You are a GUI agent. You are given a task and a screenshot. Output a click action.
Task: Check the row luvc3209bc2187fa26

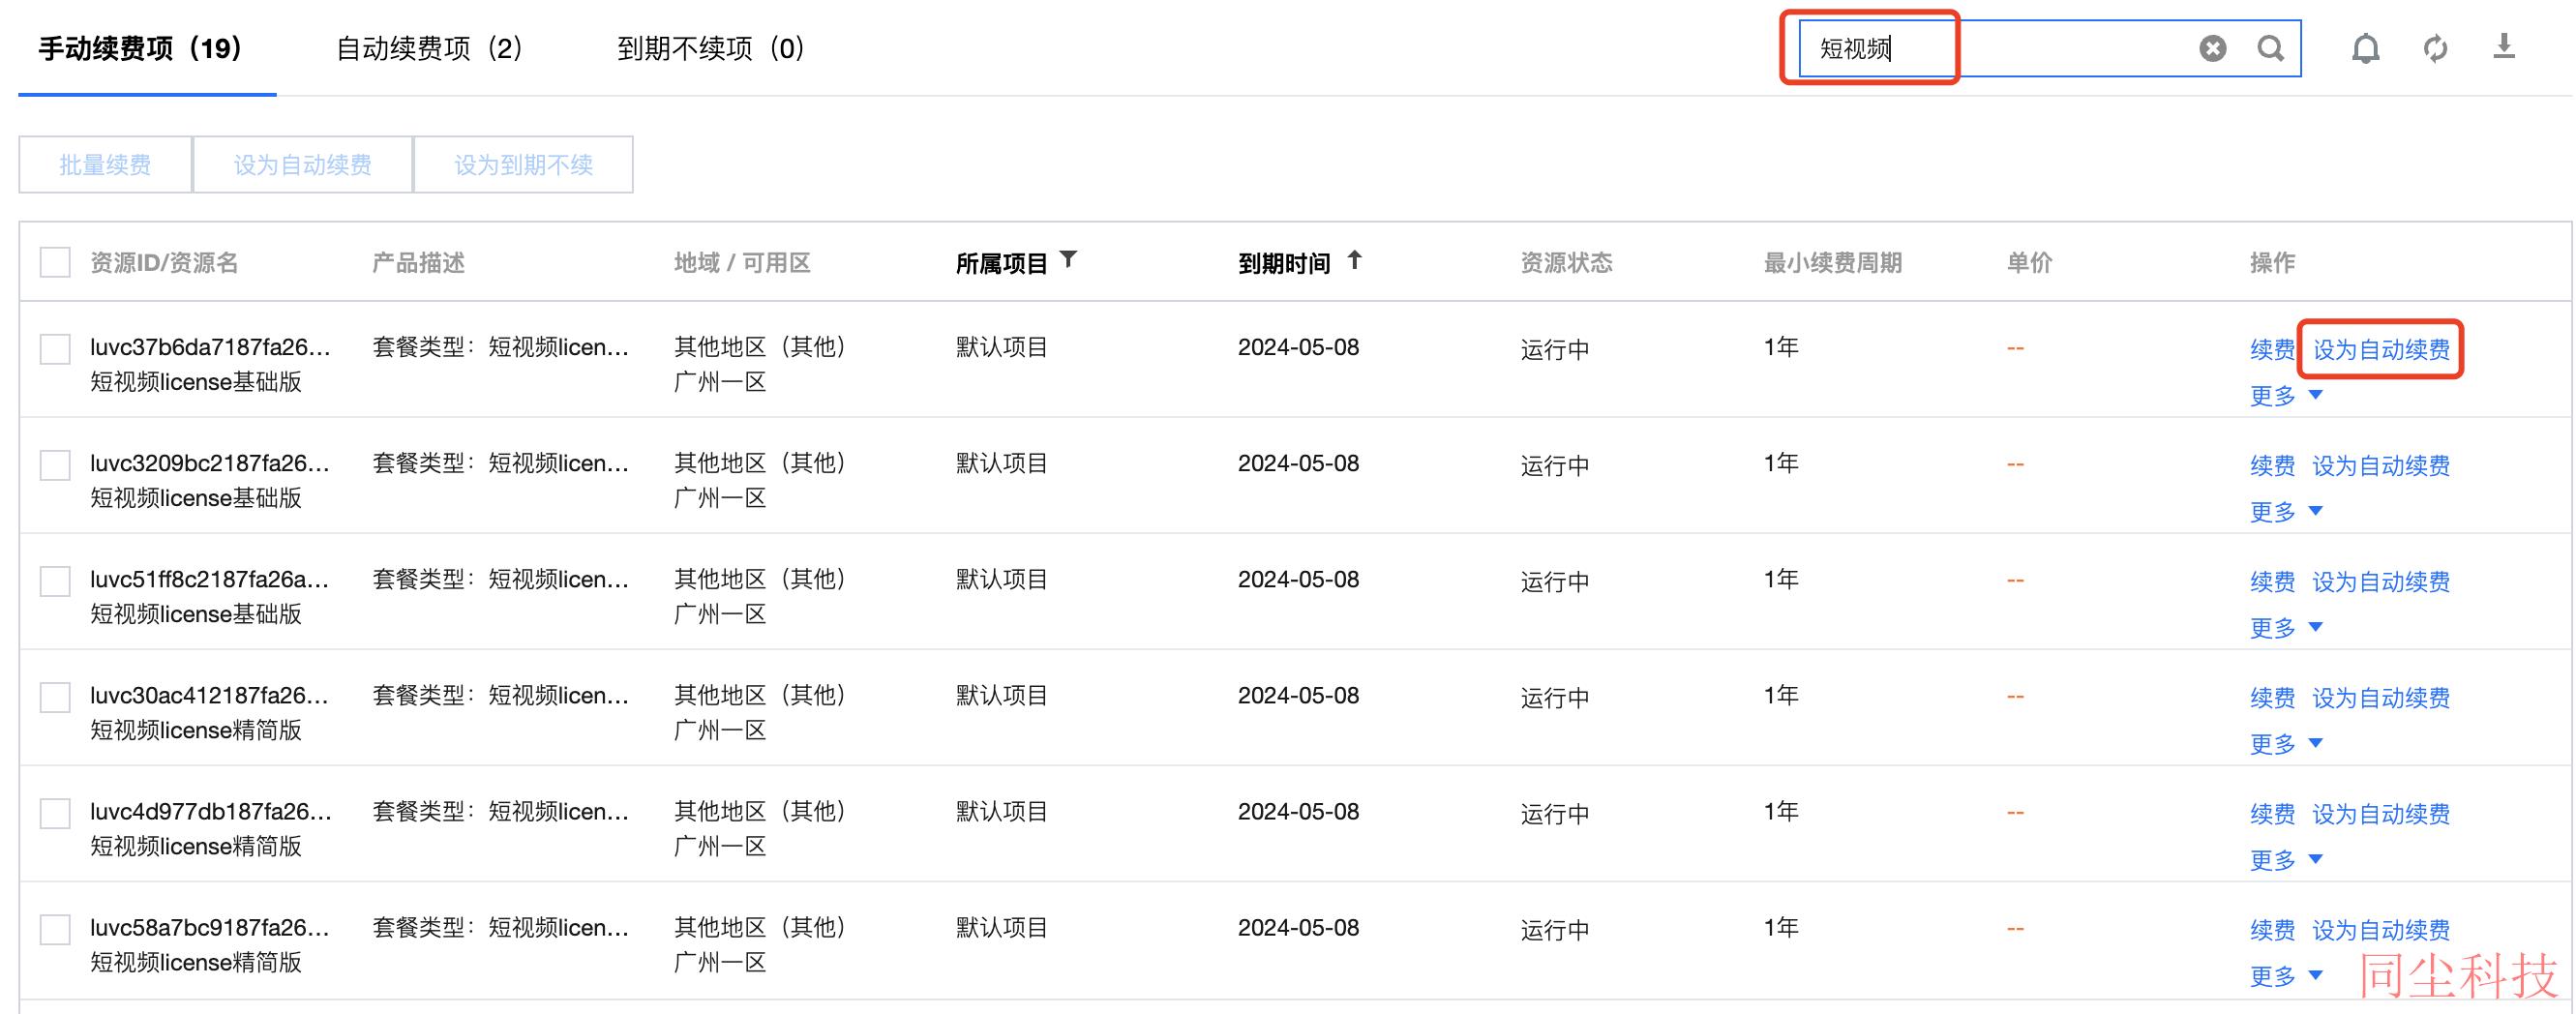coord(55,465)
